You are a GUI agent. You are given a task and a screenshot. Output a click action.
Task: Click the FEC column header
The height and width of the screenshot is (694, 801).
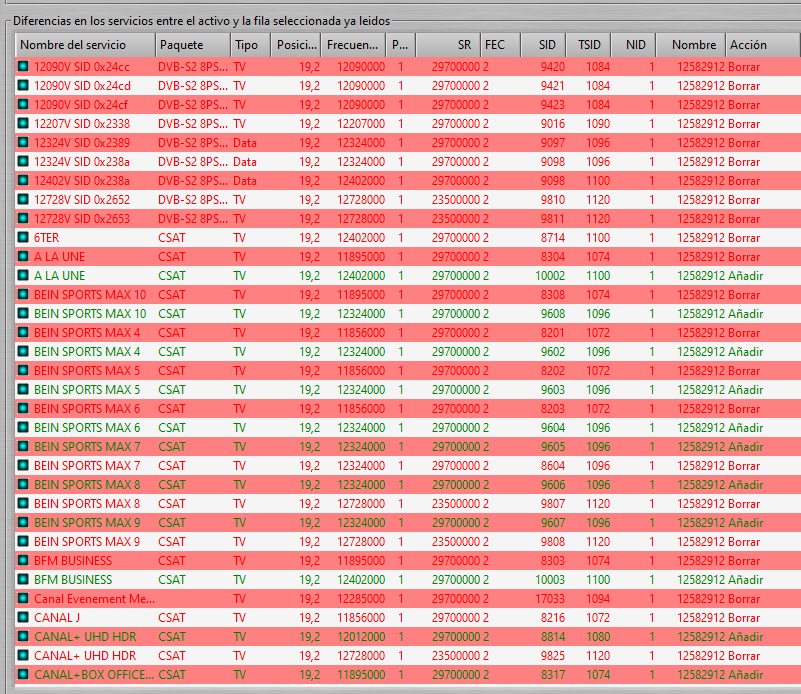click(500, 45)
